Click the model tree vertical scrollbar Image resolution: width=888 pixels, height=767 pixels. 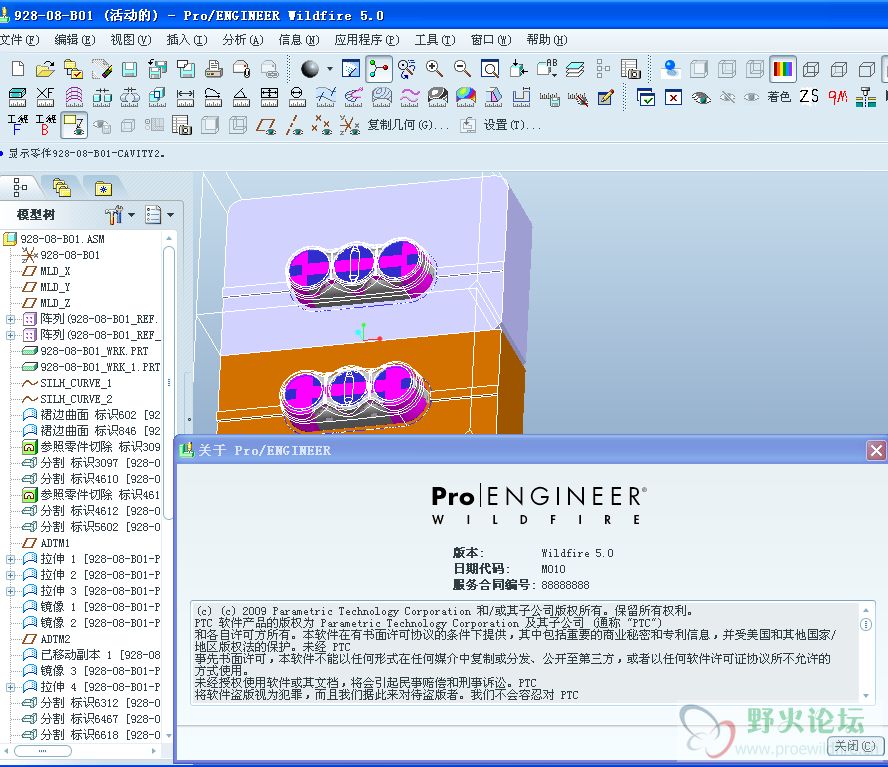pyautogui.click(x=169, y=382)
